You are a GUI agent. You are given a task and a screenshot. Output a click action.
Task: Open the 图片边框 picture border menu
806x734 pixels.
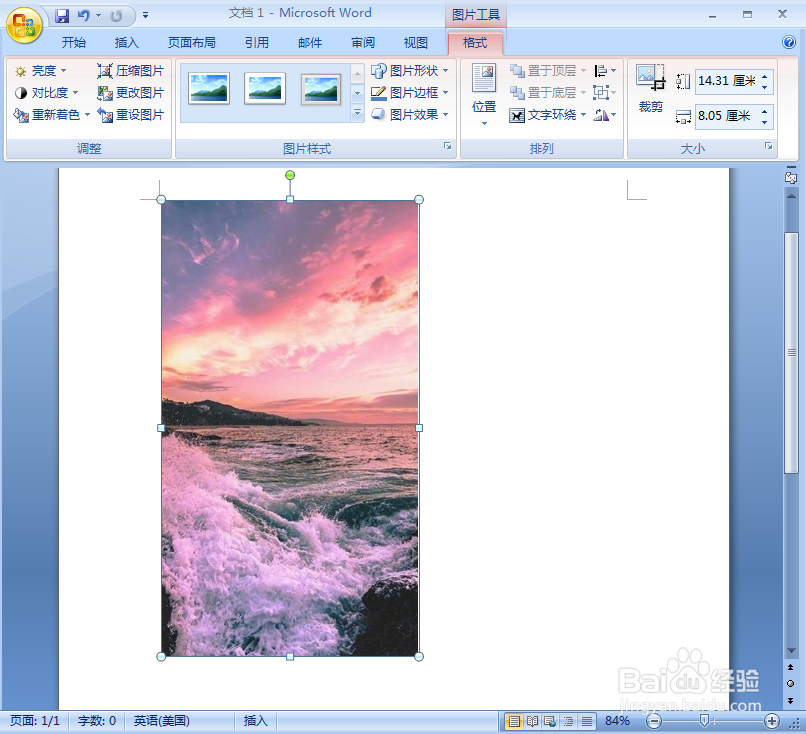410,93
